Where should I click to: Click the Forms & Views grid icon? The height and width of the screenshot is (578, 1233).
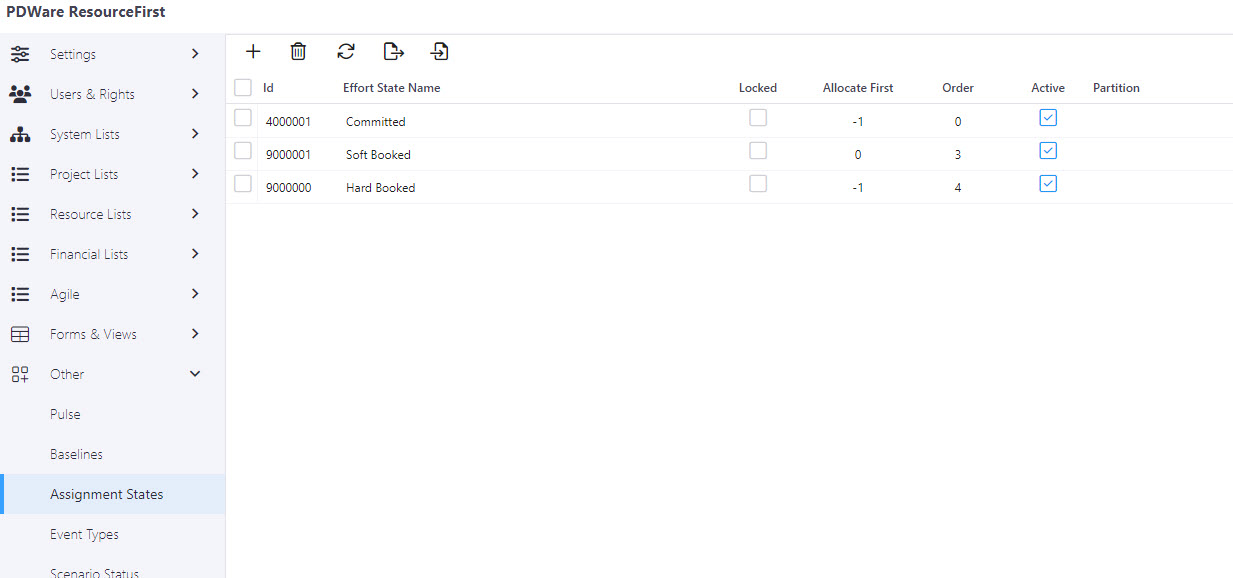20,334
